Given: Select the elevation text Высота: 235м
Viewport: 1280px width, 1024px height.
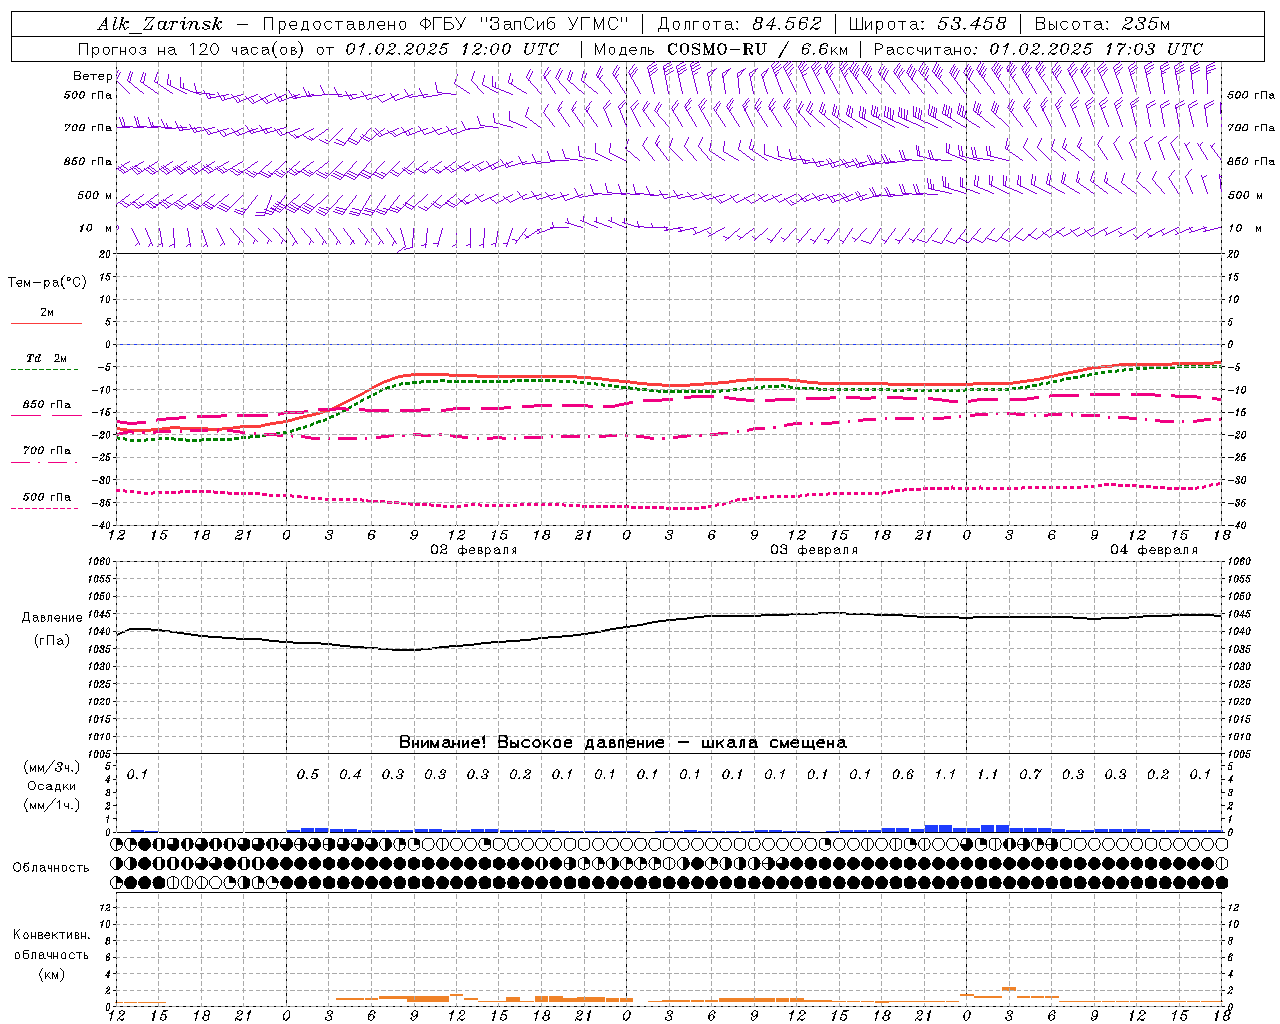Looking at the screenshot, I should point(1102,24).
